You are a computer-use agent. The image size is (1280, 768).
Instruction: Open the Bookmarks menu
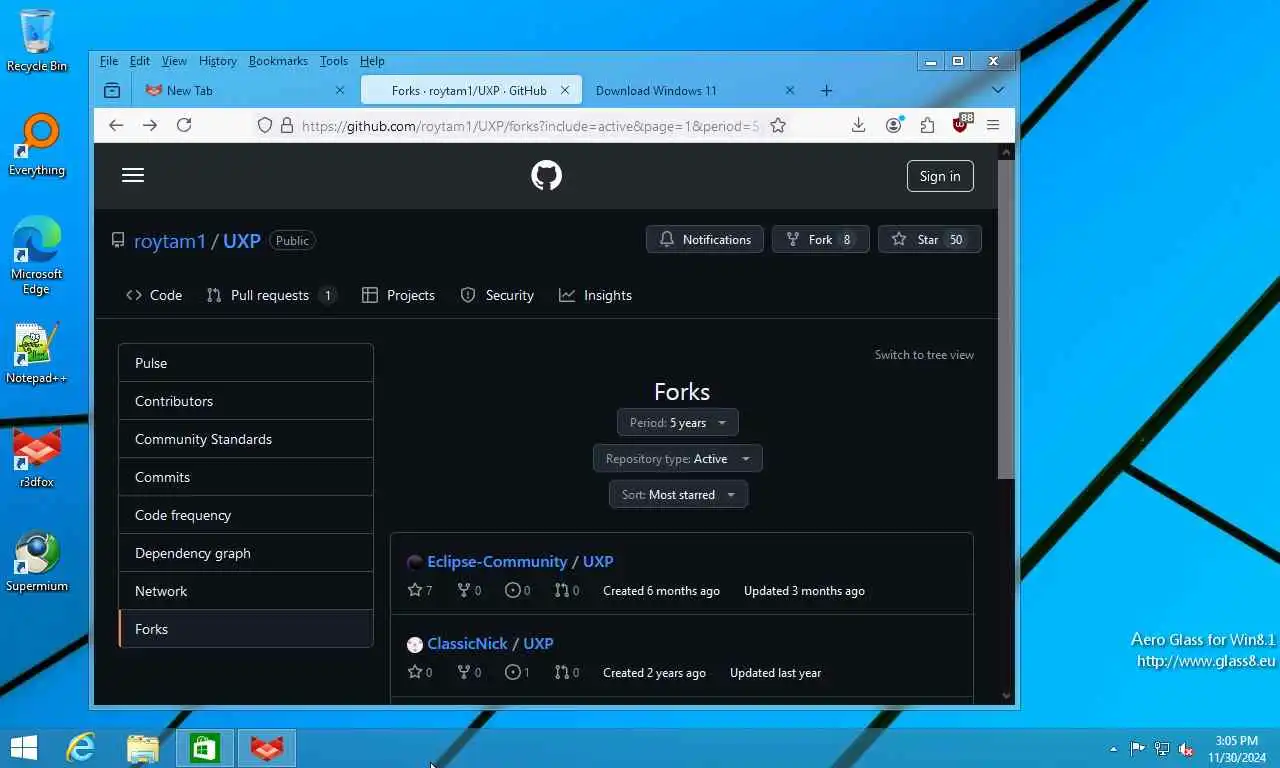[x=278, y=61]
